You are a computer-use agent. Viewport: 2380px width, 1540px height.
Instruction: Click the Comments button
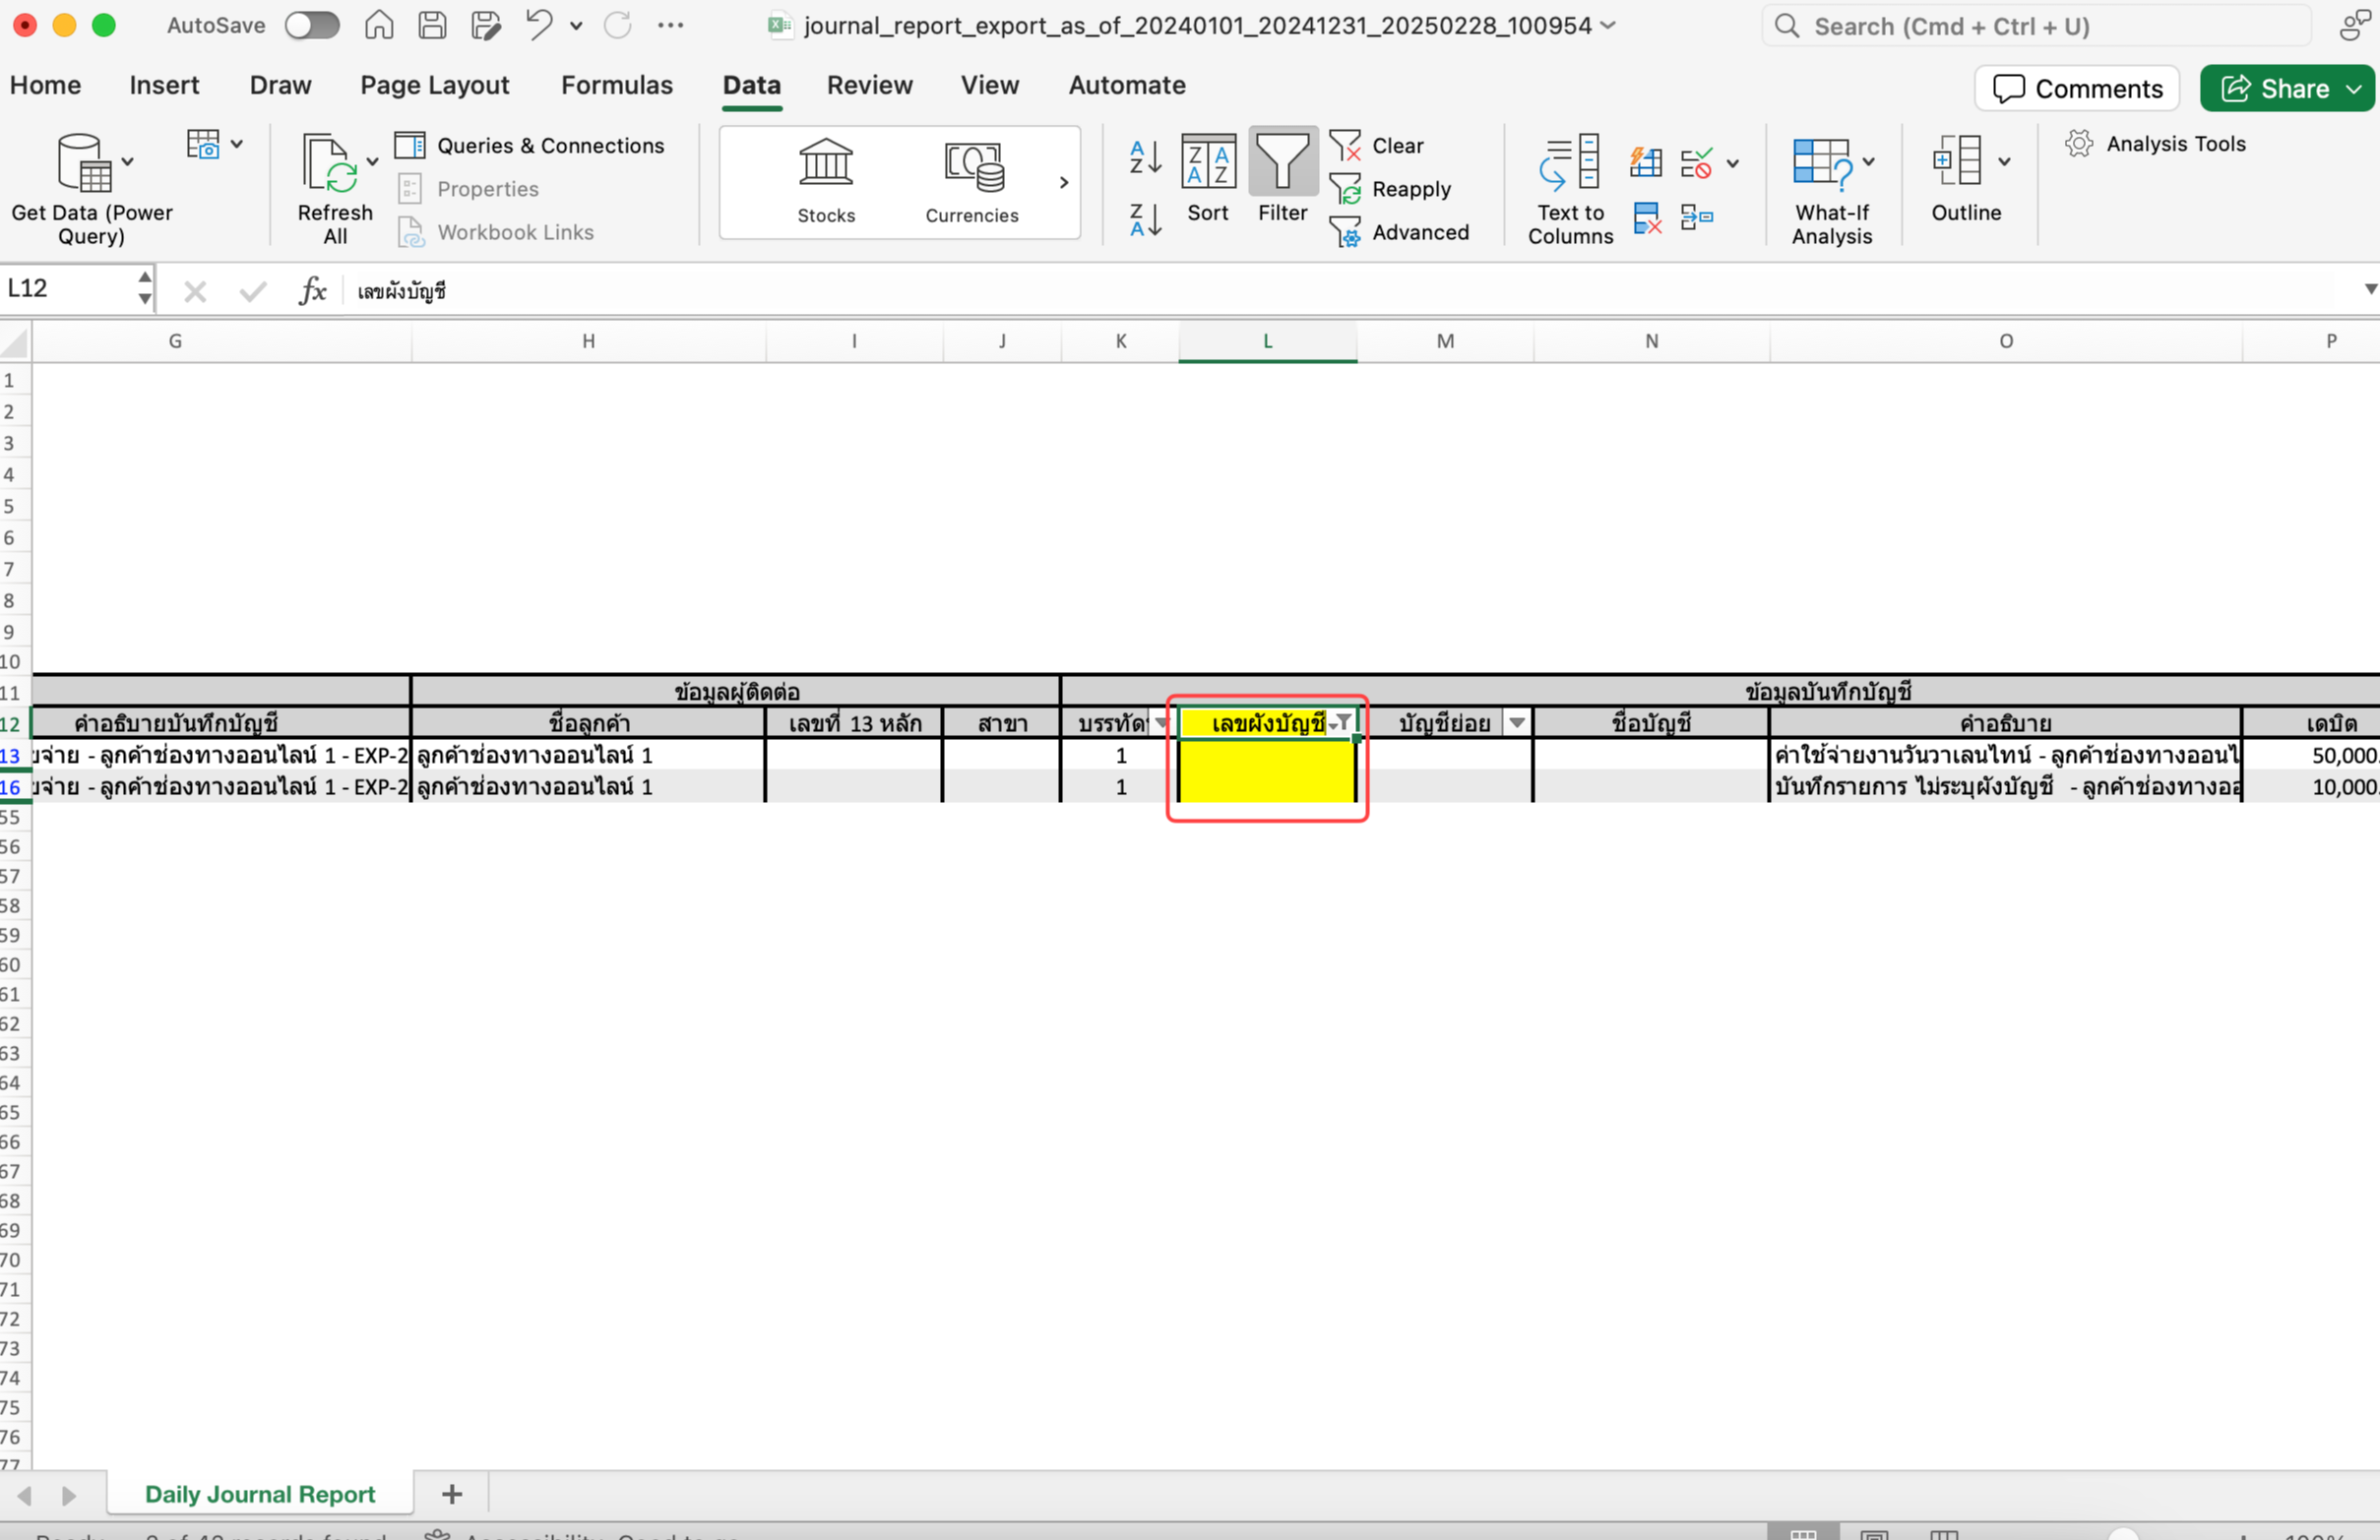[x=2078, y=89]
